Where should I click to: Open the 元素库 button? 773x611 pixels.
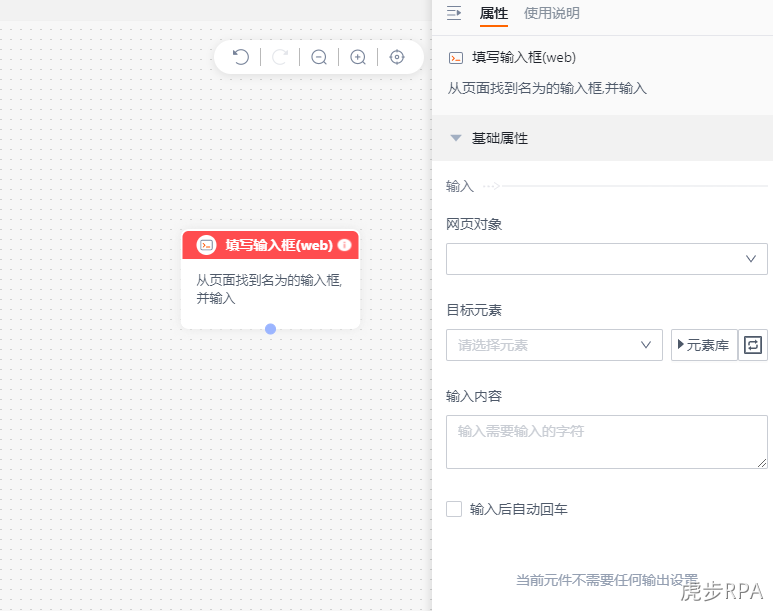(x=704, y=345)
